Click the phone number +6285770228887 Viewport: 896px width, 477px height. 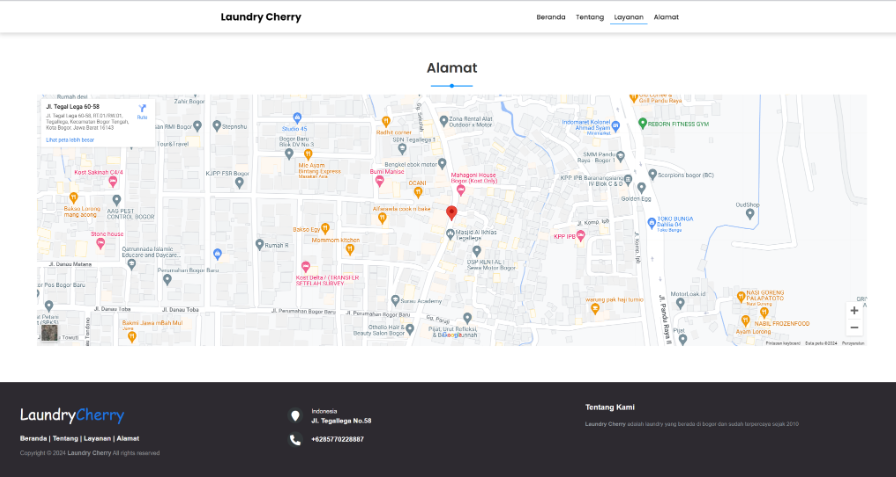pyautogui.click(x=337, y=439)
